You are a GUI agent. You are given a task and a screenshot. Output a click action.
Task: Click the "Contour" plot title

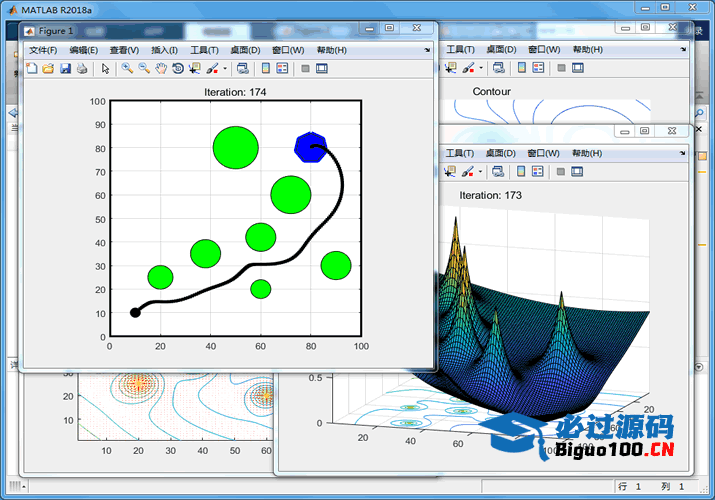pyautogui.click(x=492, y=92)
